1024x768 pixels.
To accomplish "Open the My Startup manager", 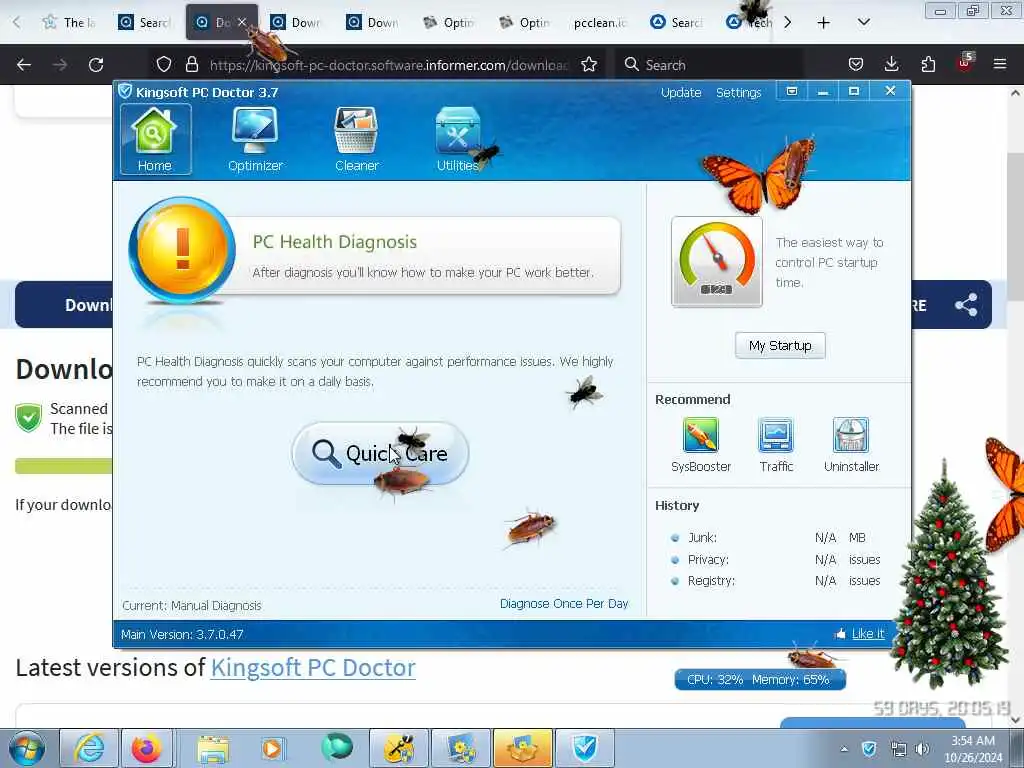I will click(780, 345).
